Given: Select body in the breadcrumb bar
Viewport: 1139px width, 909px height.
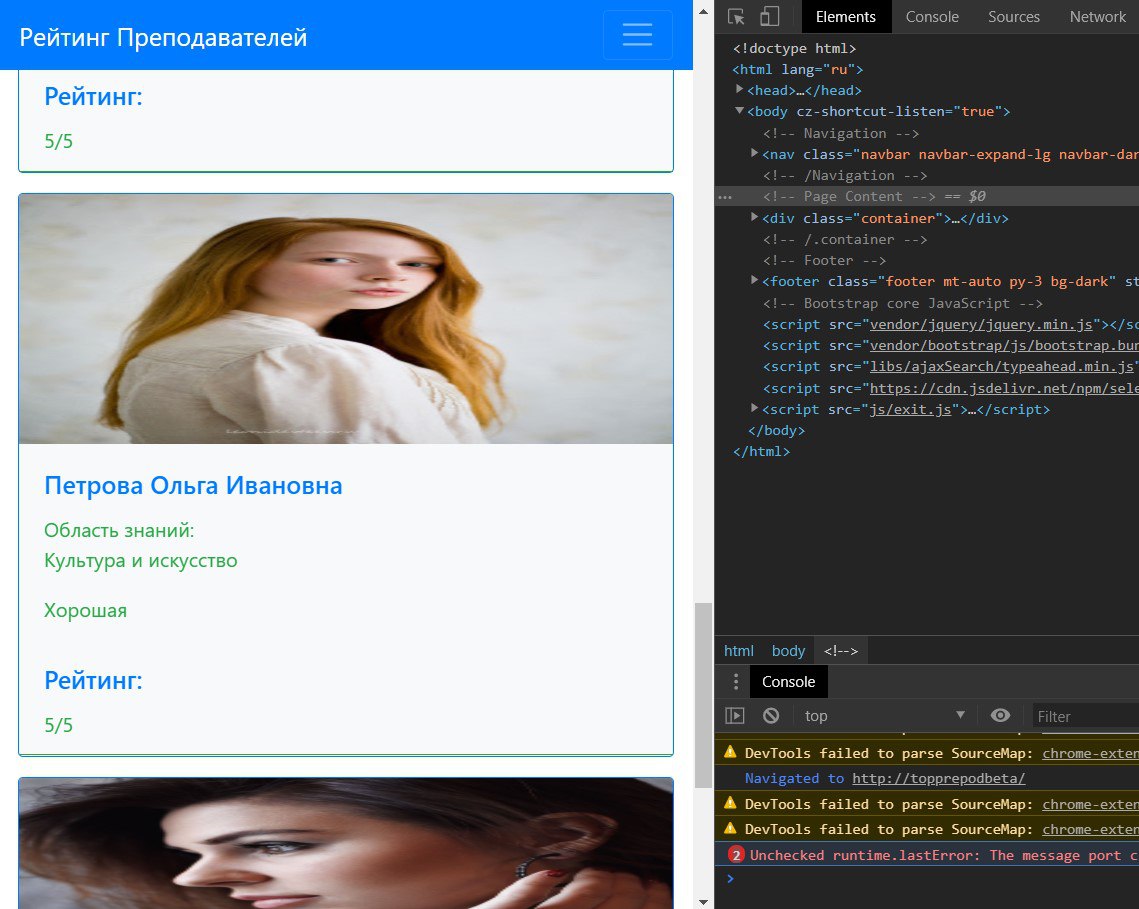Looking at the screenshot, I should 788,651.
